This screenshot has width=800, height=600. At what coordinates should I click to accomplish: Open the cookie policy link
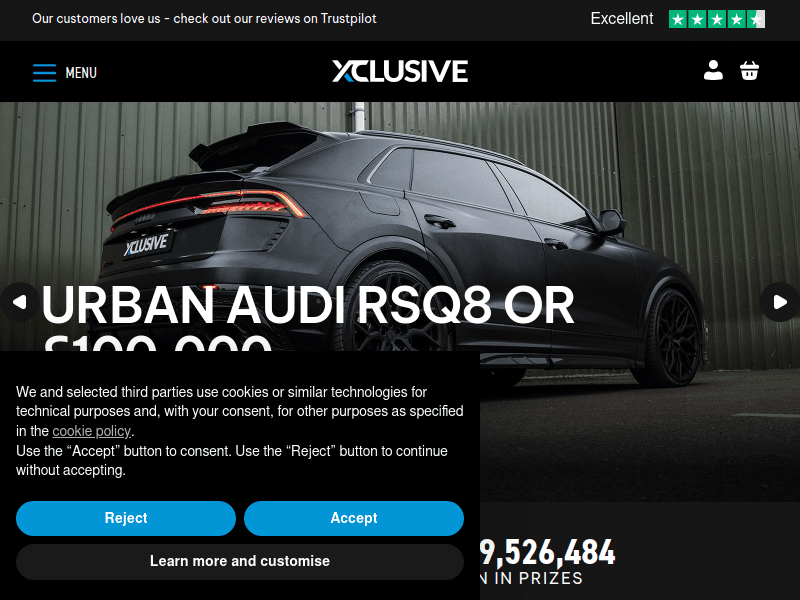92,431
